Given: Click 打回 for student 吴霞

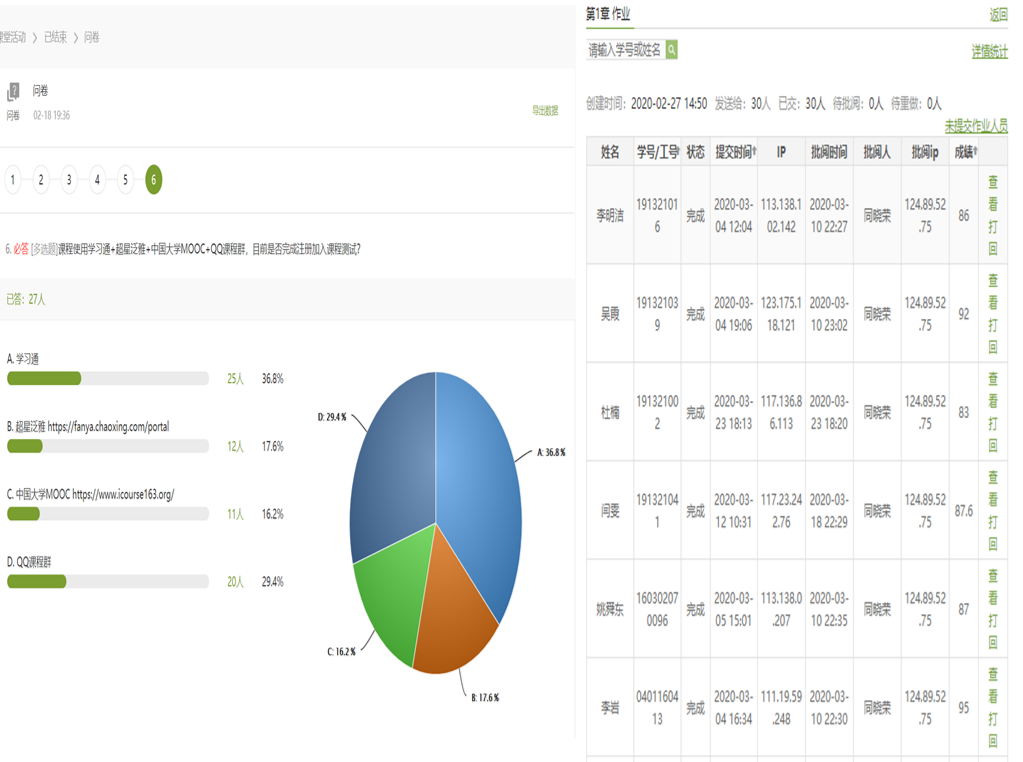Looking at the screenshot, I should [993, 336].
